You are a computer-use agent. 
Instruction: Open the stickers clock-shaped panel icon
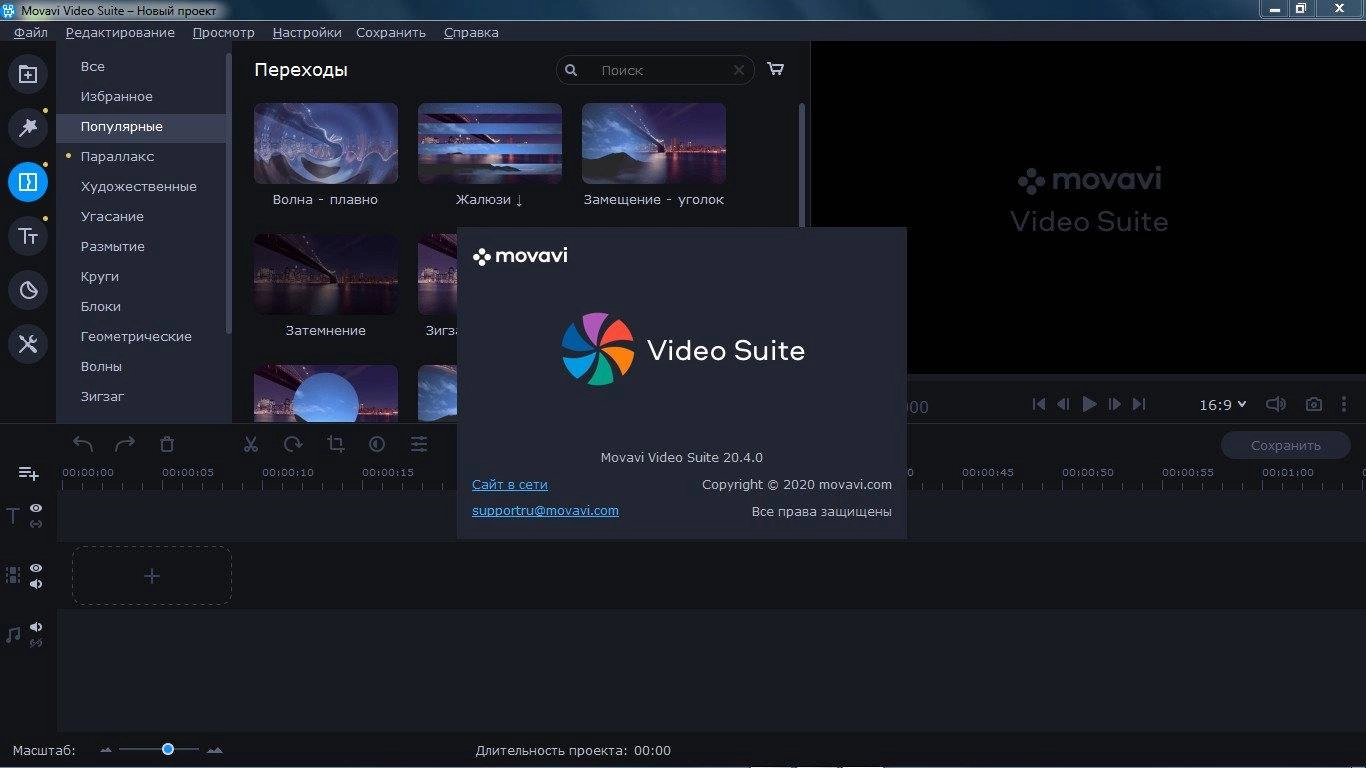[x=28, y=290]
